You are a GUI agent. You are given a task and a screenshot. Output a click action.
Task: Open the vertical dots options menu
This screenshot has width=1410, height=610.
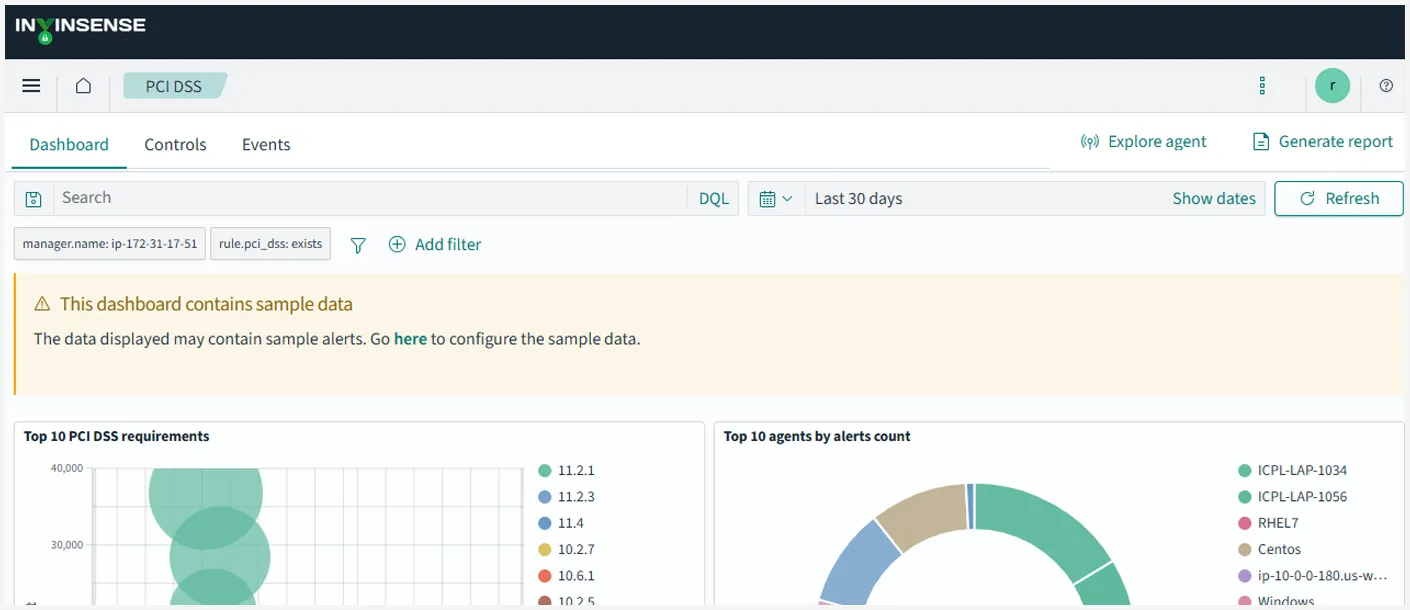click(1263, 86)
